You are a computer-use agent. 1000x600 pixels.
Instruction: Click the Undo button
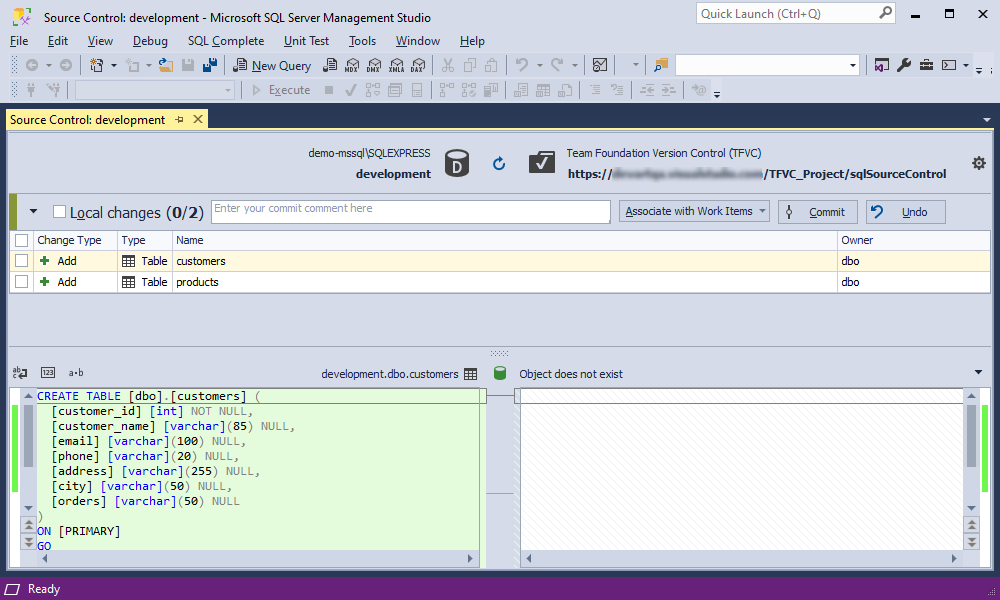(906, 212)
